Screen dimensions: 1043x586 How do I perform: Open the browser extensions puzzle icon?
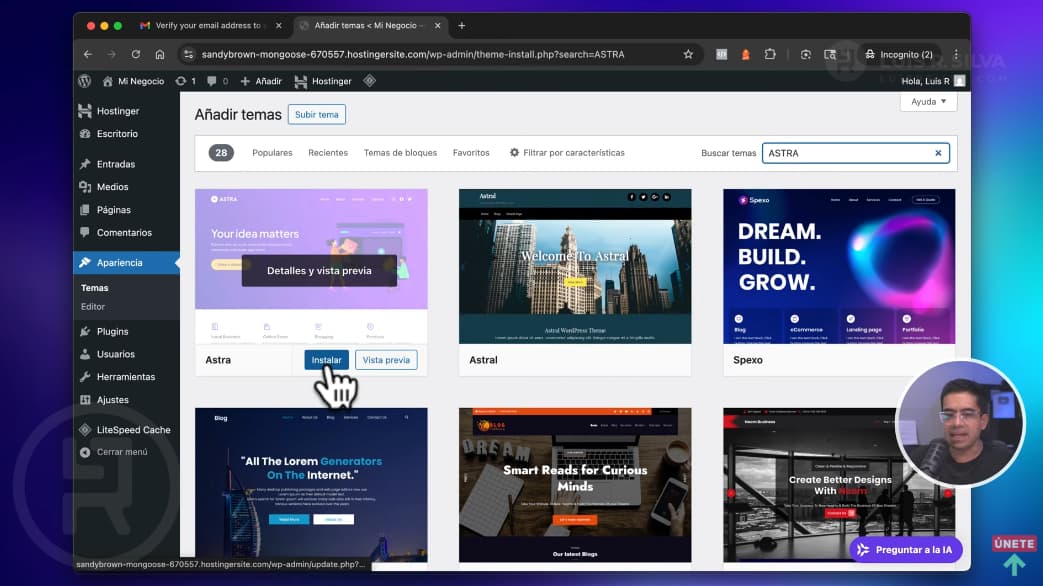coord(770,55)
